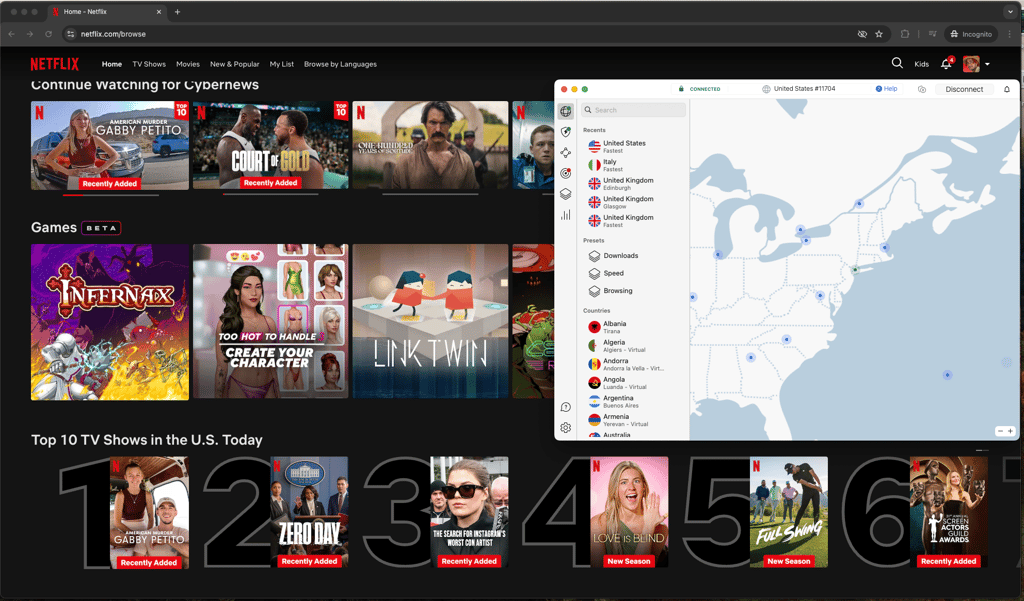Open Netflix notifications bell
Image resolution: width=1024 pixels, height=601 pixels.
[x=946, y=63]
